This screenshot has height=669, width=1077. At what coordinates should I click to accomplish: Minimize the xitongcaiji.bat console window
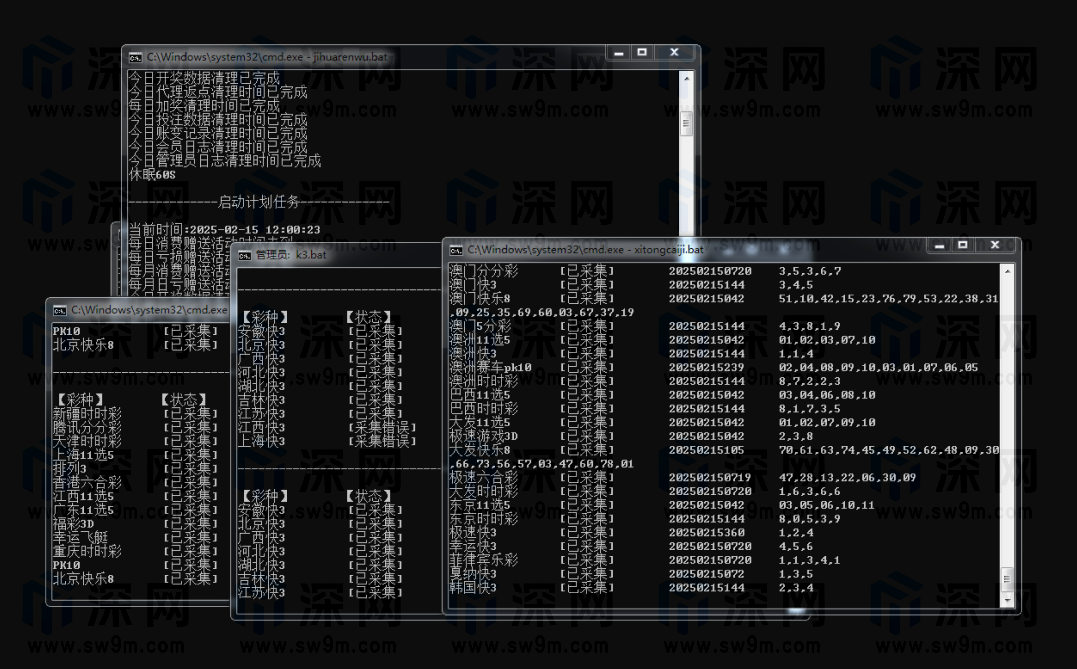coord(939,244)
